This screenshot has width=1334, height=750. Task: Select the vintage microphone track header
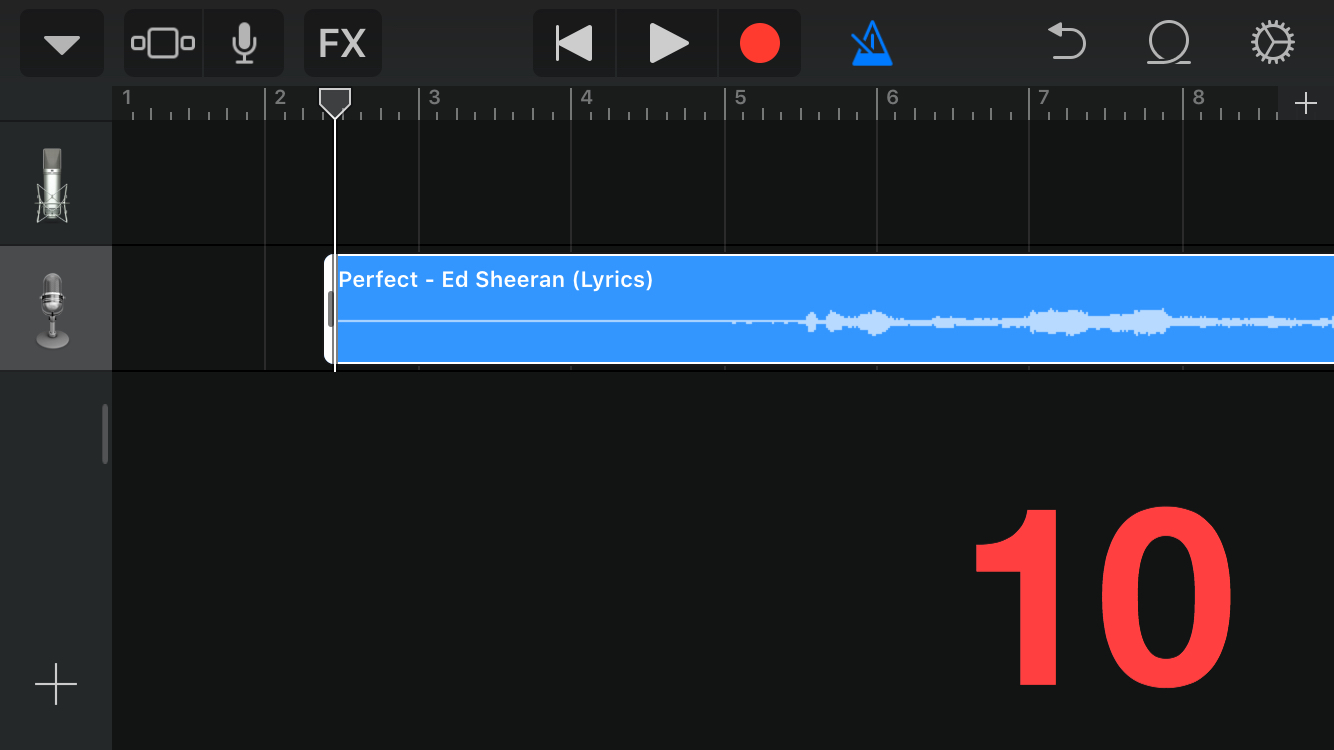pos(55,309)
